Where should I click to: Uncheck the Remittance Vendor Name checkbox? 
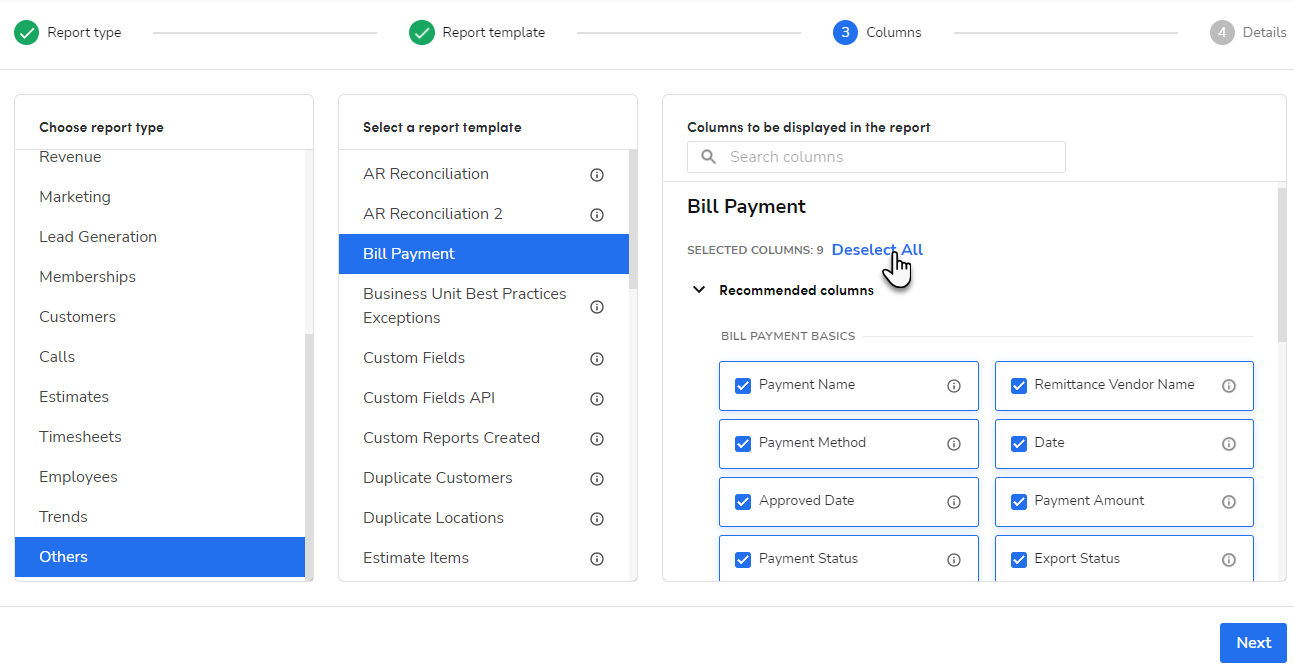pos(1019,386)
